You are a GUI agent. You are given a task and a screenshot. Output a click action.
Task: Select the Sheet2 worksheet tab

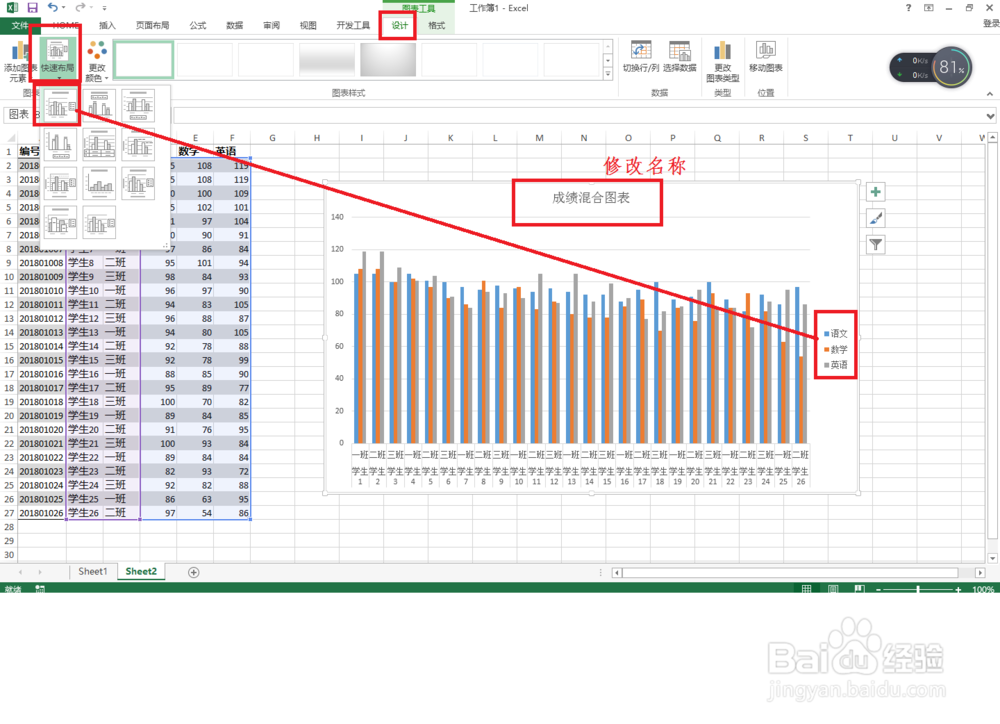tap(141, 572)
